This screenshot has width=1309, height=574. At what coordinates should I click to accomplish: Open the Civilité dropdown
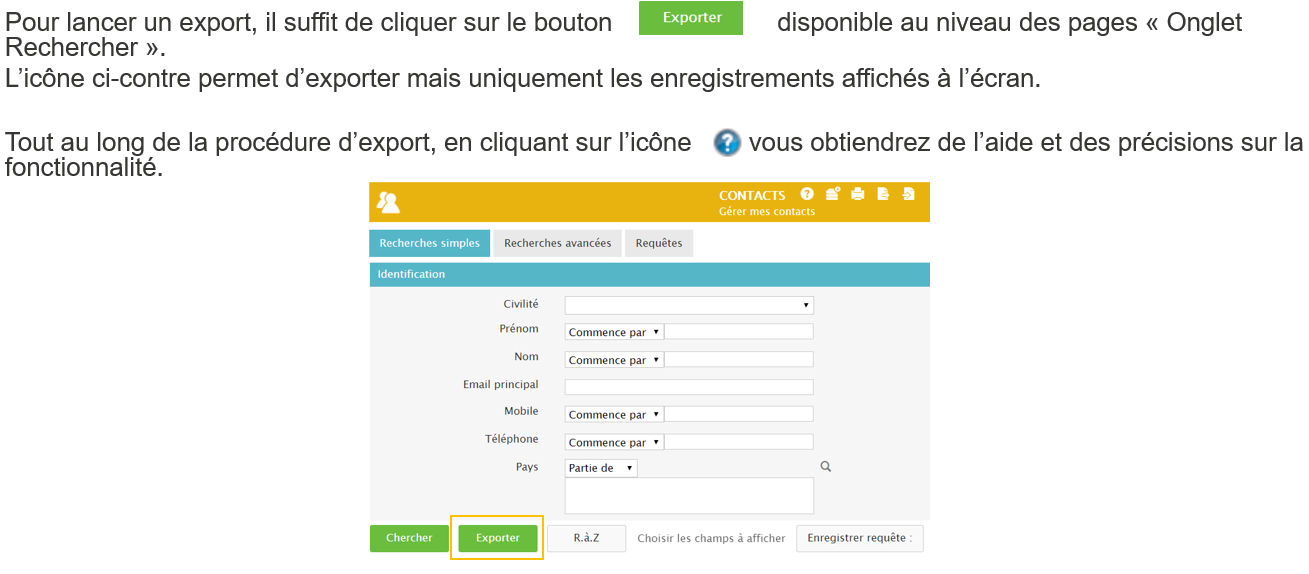tap(689, 305)
